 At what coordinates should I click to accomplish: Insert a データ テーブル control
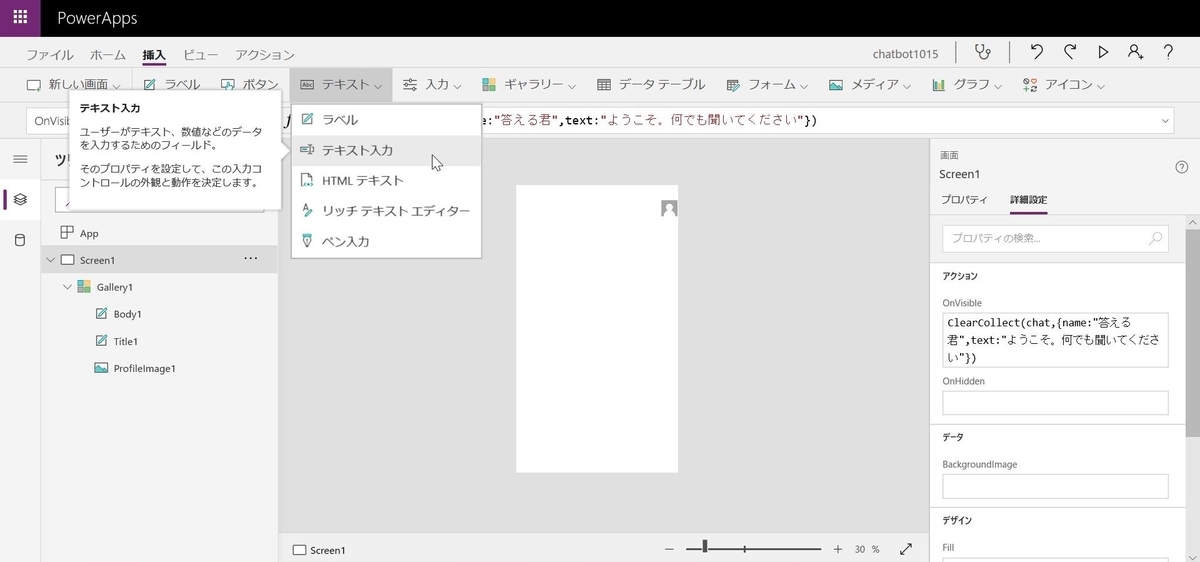(651, 85)
